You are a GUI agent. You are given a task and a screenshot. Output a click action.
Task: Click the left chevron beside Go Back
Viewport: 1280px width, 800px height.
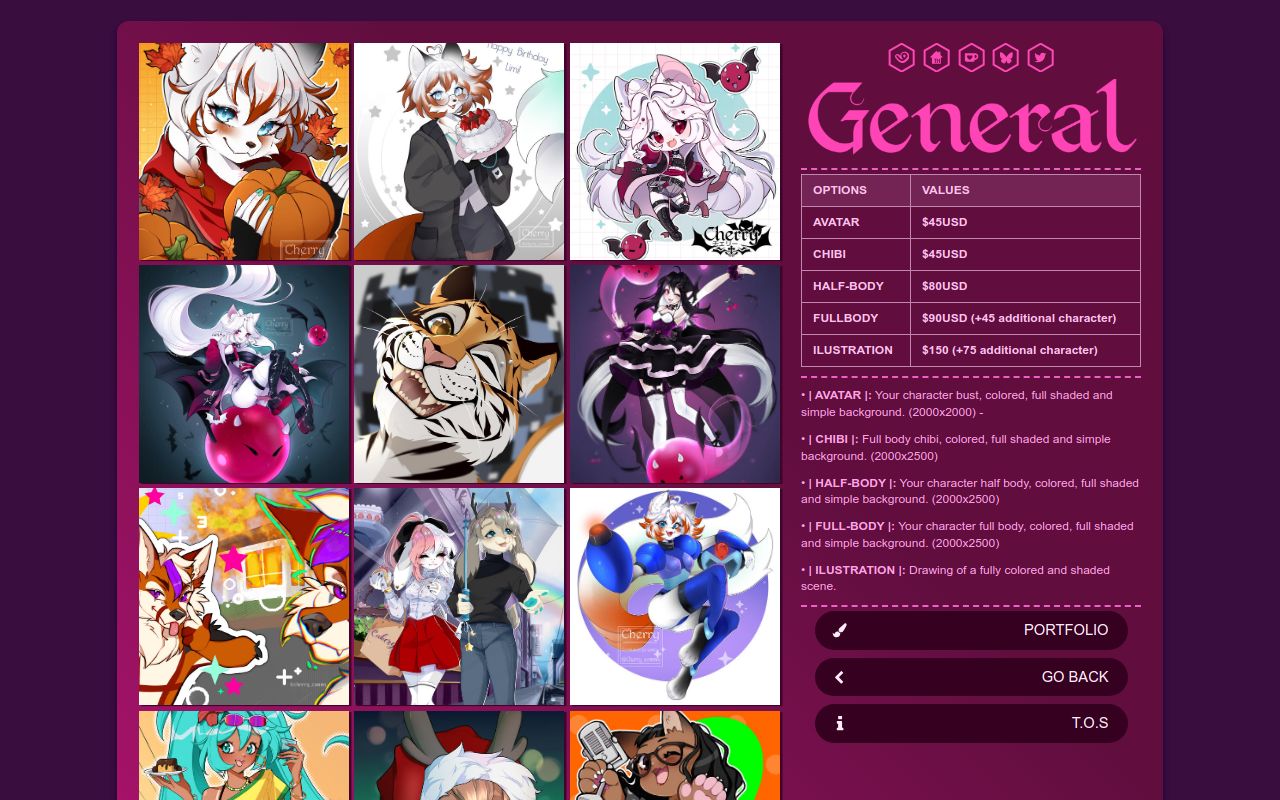point(839,677)
